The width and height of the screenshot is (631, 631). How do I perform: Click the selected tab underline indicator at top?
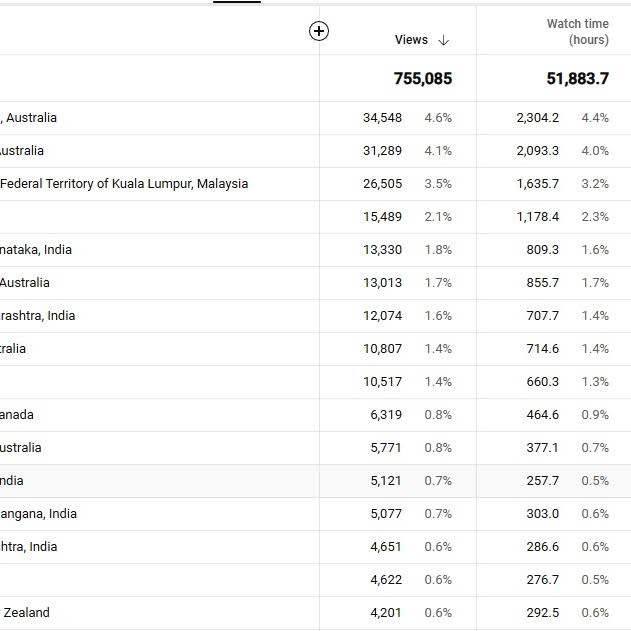point(237,2)
